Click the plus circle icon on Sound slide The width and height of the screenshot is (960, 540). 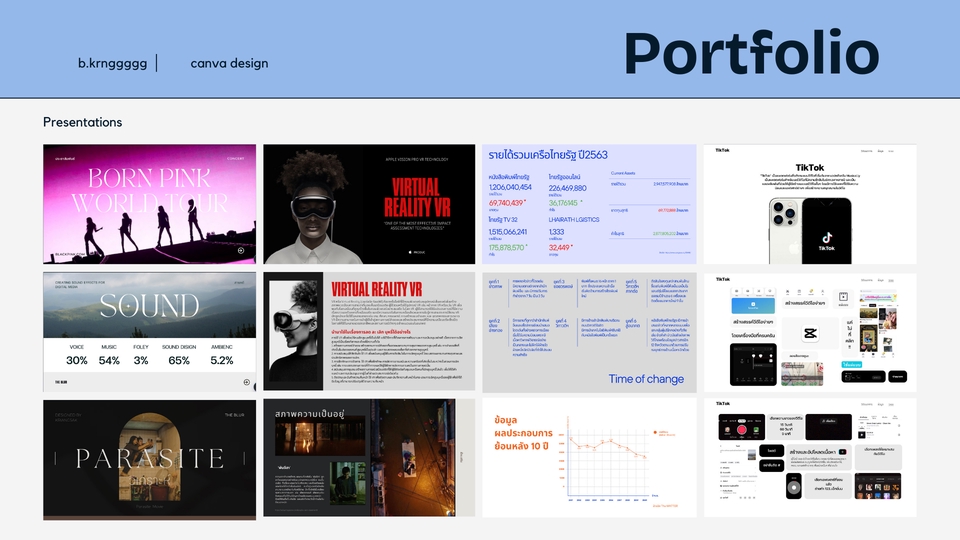pos(247,382)
